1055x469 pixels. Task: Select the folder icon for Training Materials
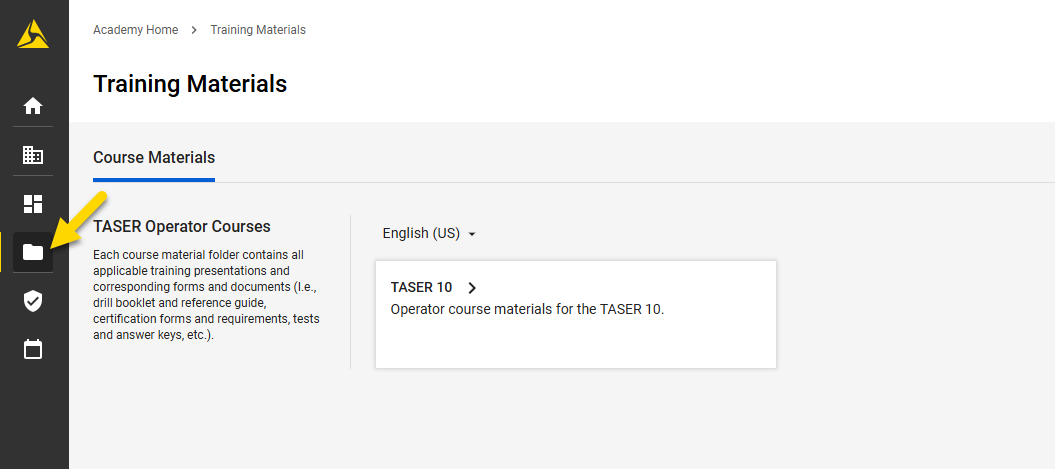click(33, 252)
